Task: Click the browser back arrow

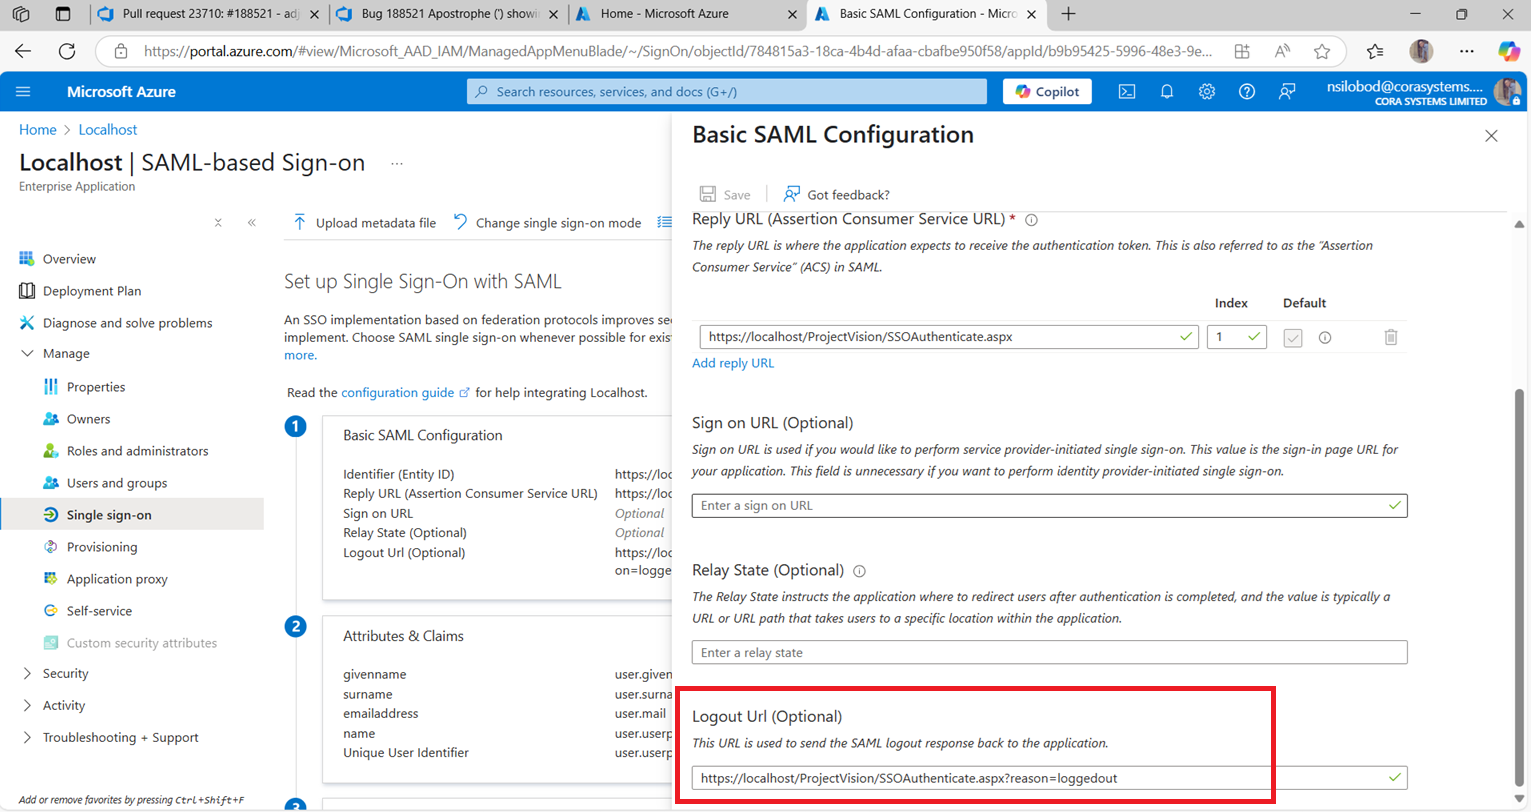Action: [x=23, y=51]
